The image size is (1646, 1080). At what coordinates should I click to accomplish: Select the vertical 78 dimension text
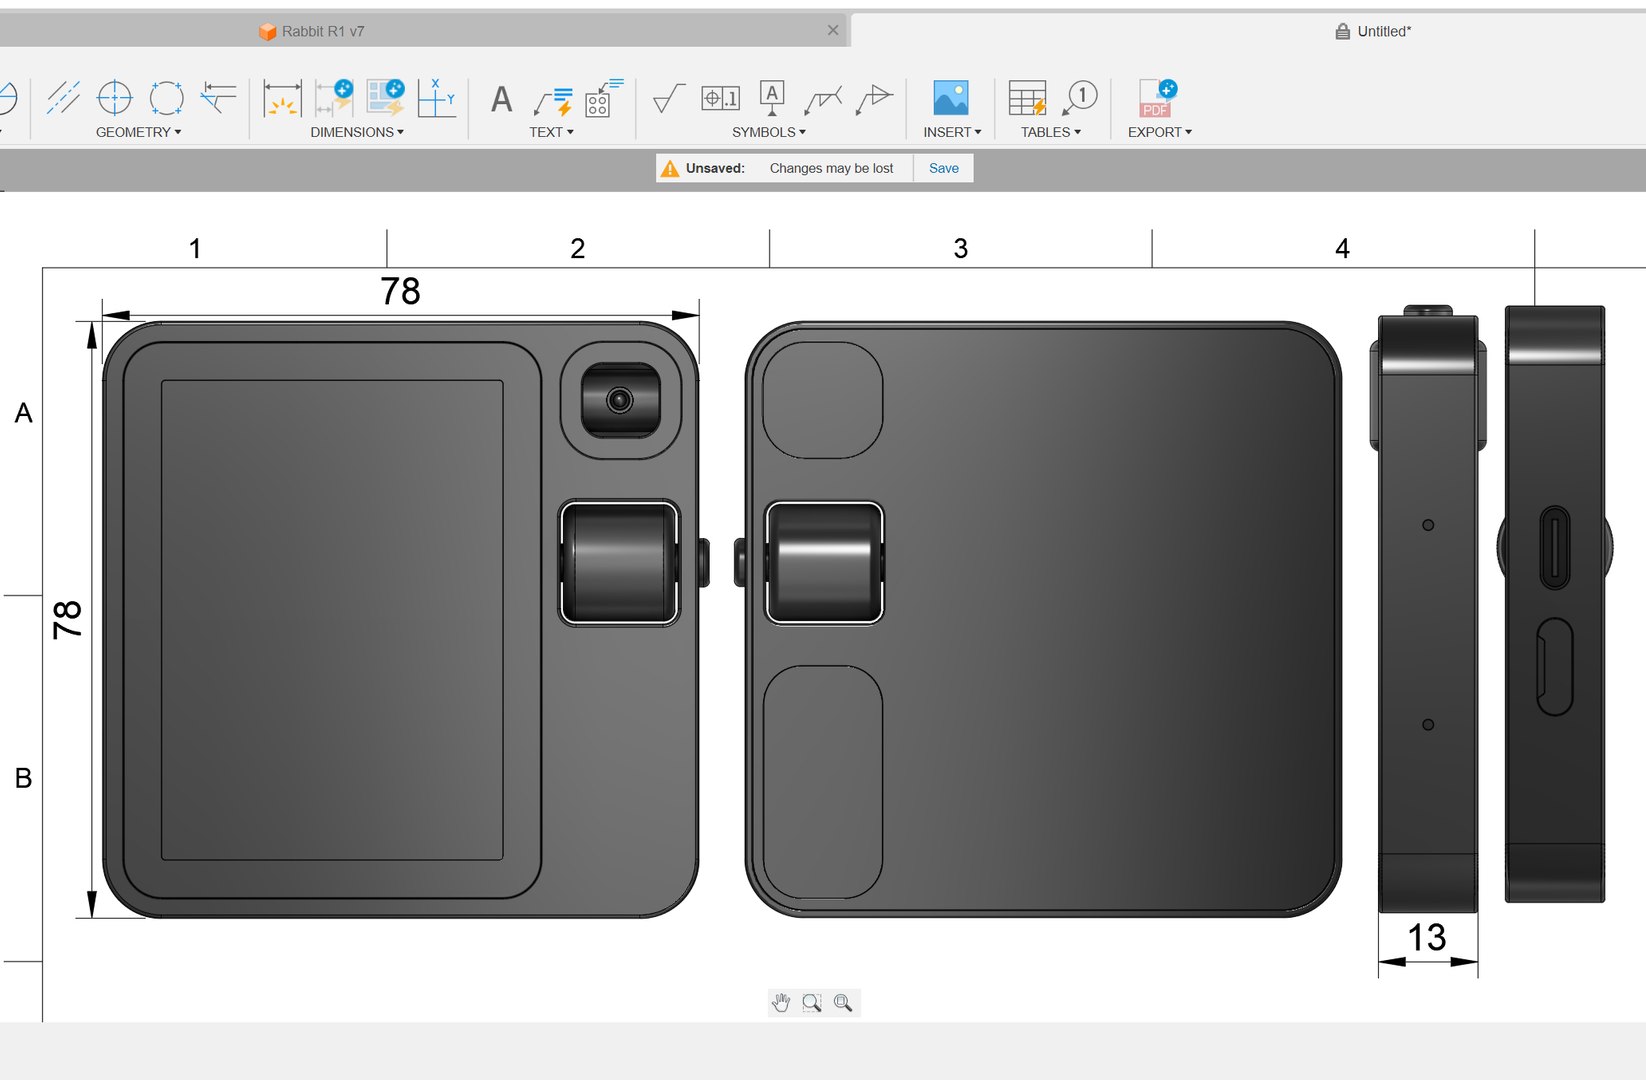coord(67,620)
